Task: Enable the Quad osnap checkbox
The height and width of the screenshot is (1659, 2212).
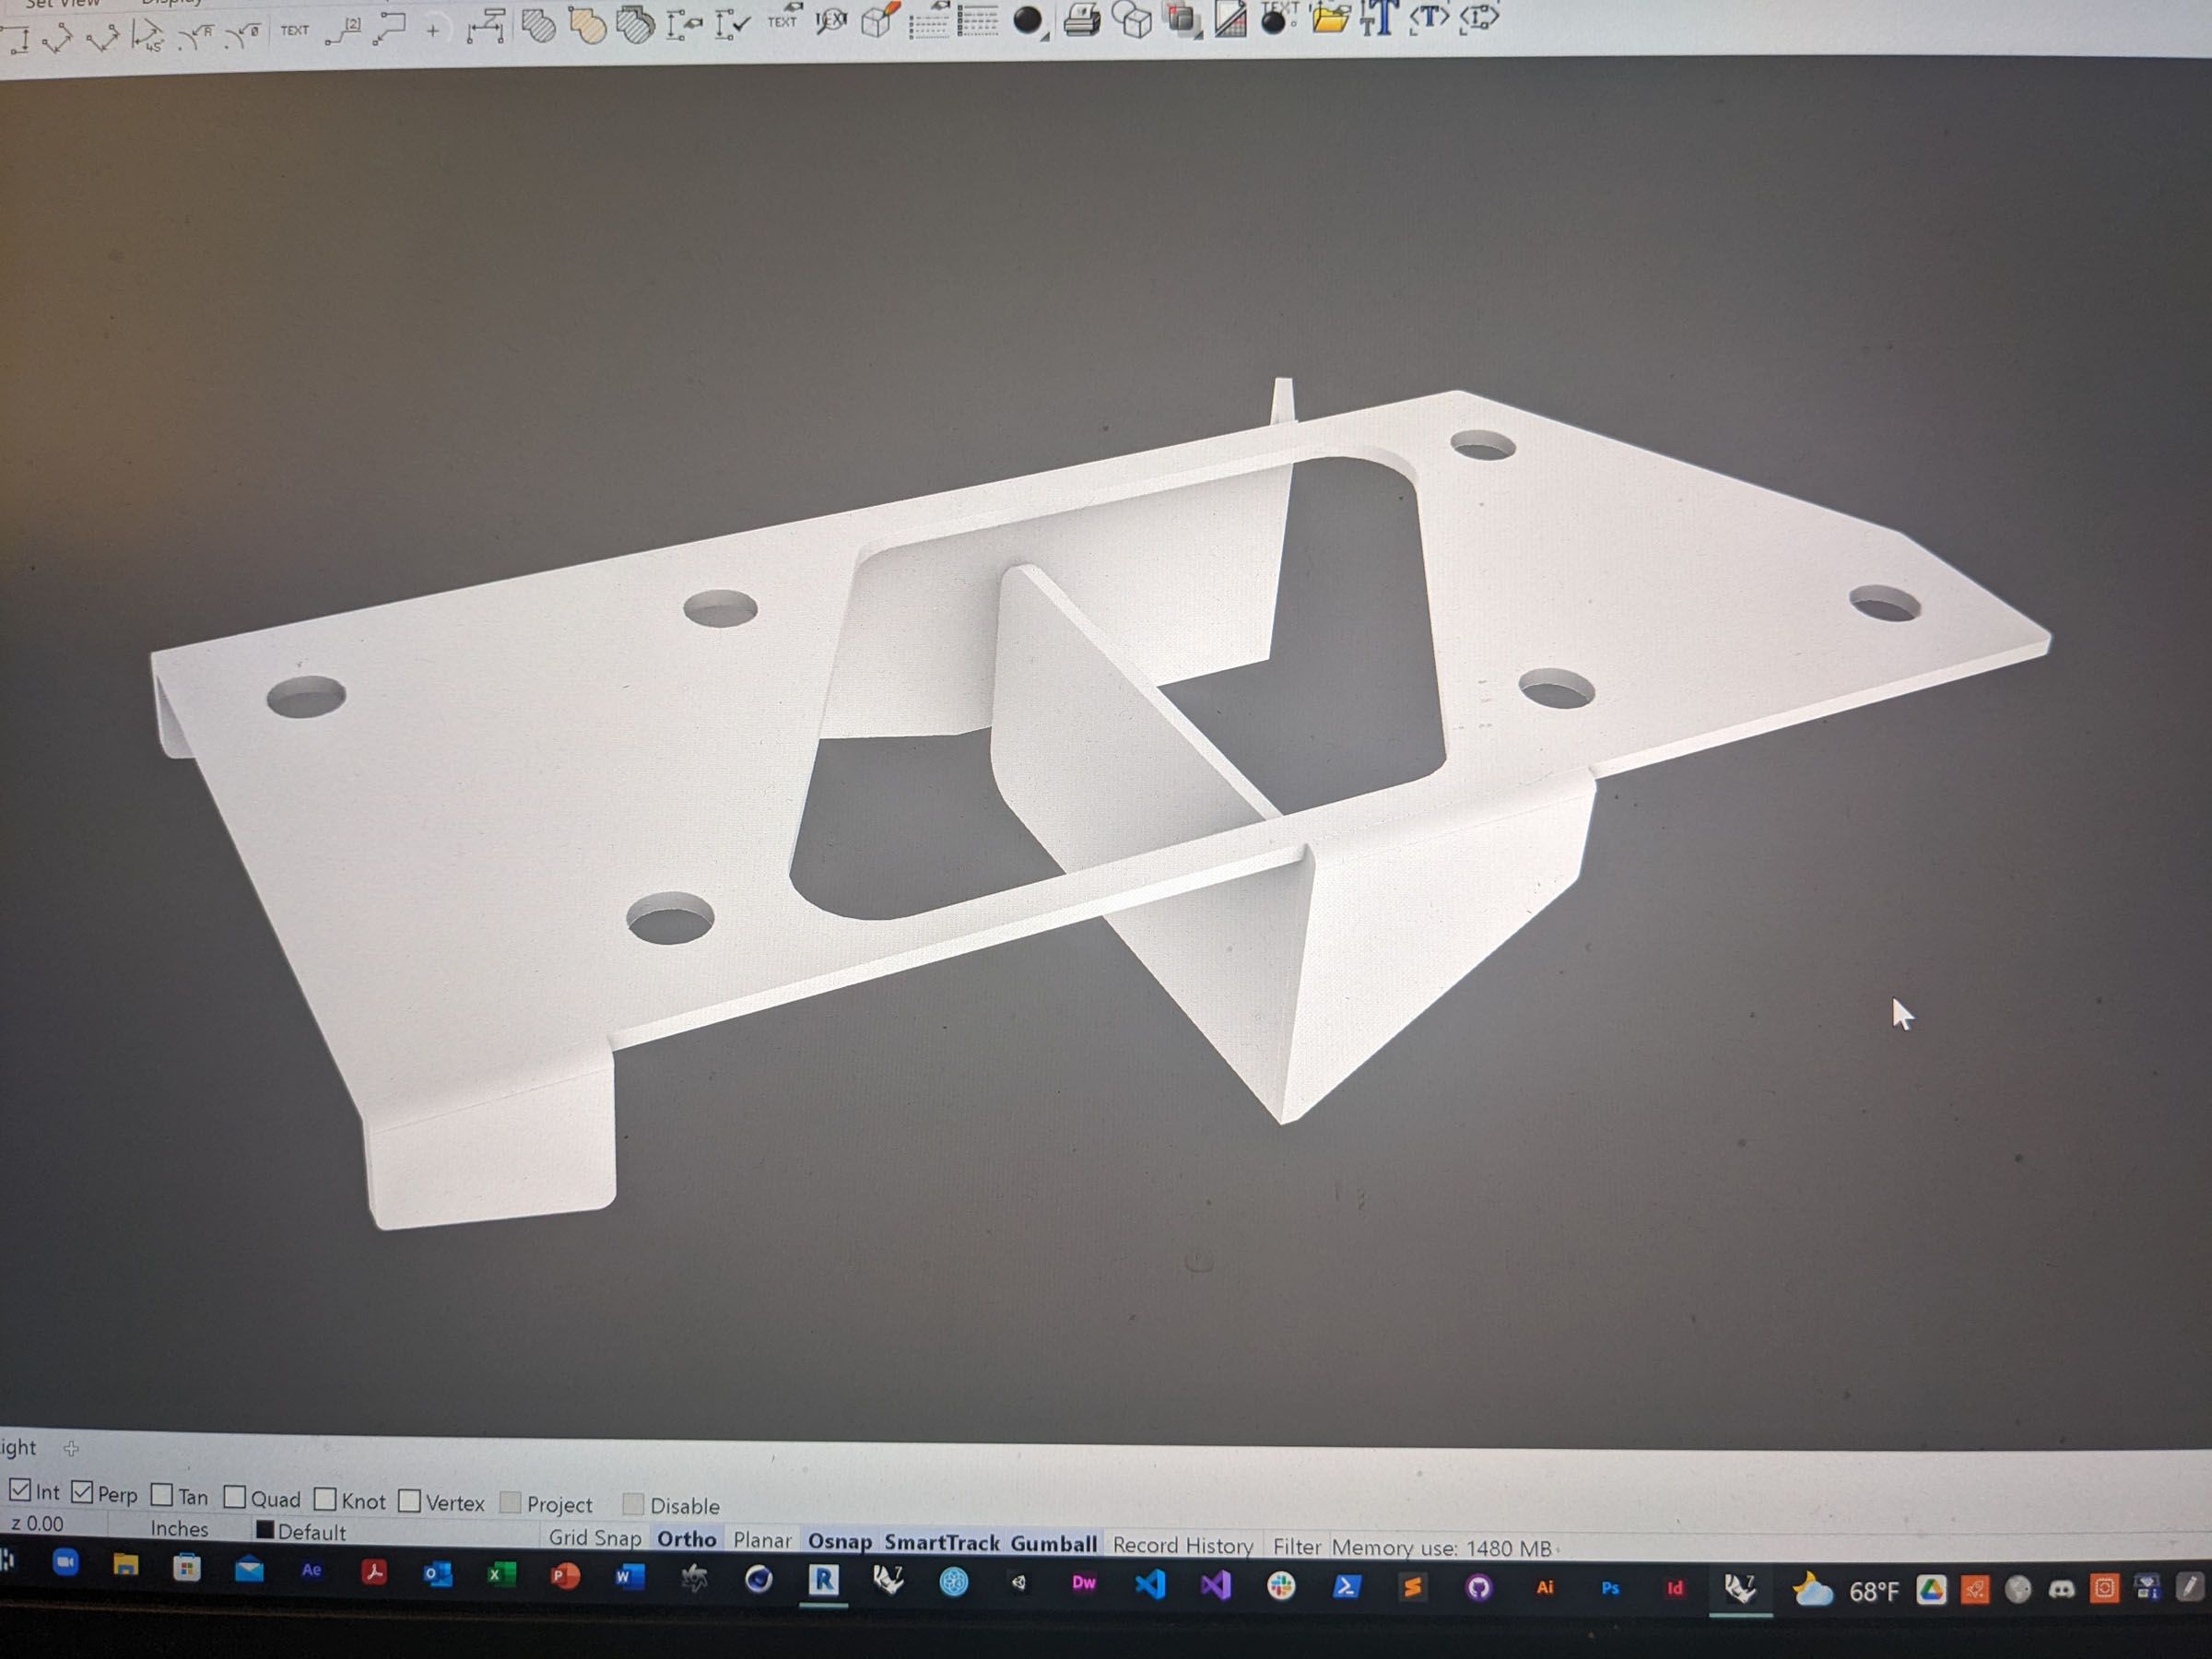Action: click(235, 1497)
